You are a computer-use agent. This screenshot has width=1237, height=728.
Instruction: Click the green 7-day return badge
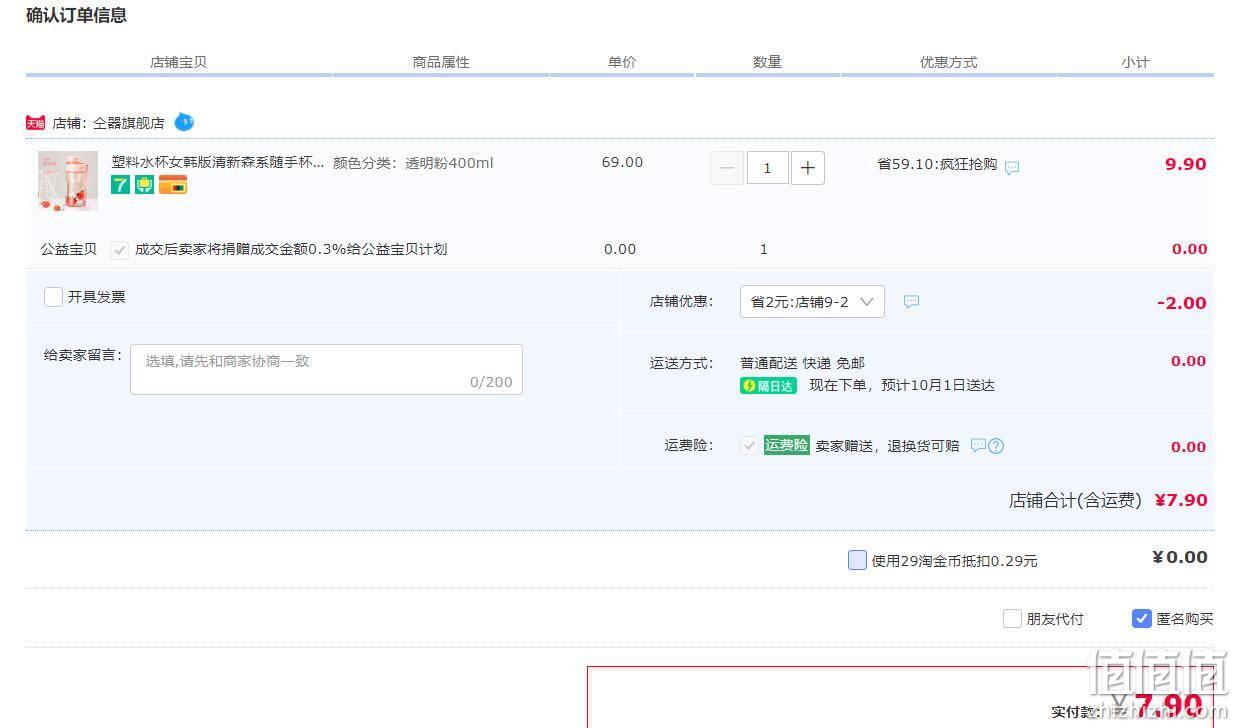click(x=121, y=185)
